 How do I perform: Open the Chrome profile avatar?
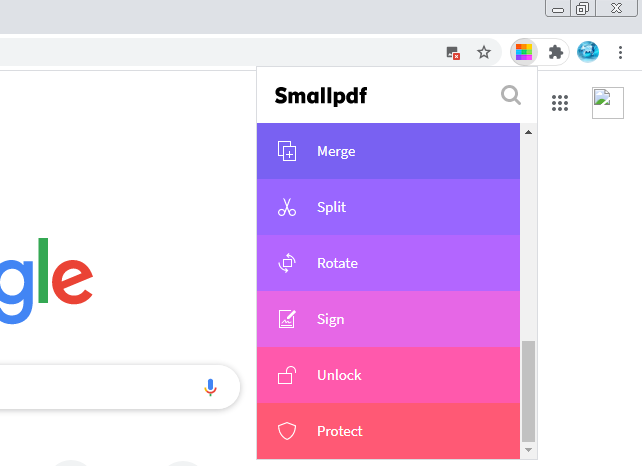click(588, 52)
